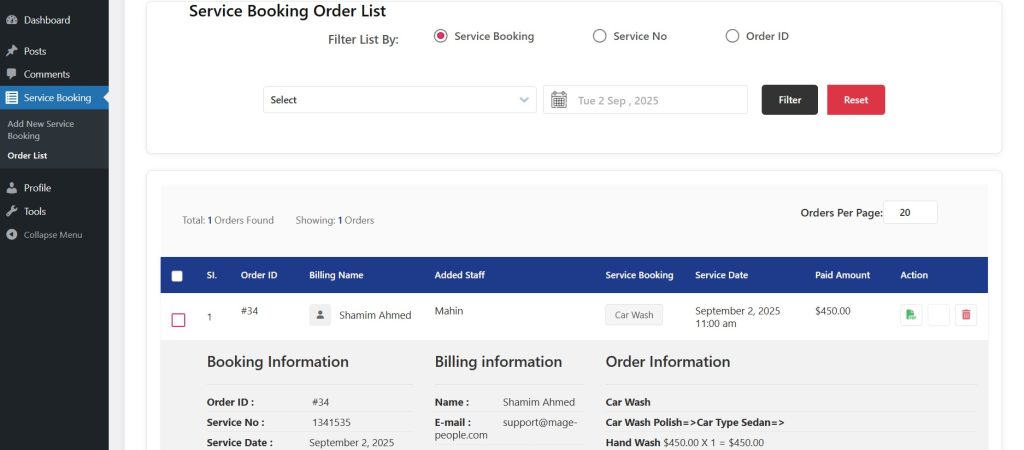Open Add New Service Booking submenu item

coord(41,129)
